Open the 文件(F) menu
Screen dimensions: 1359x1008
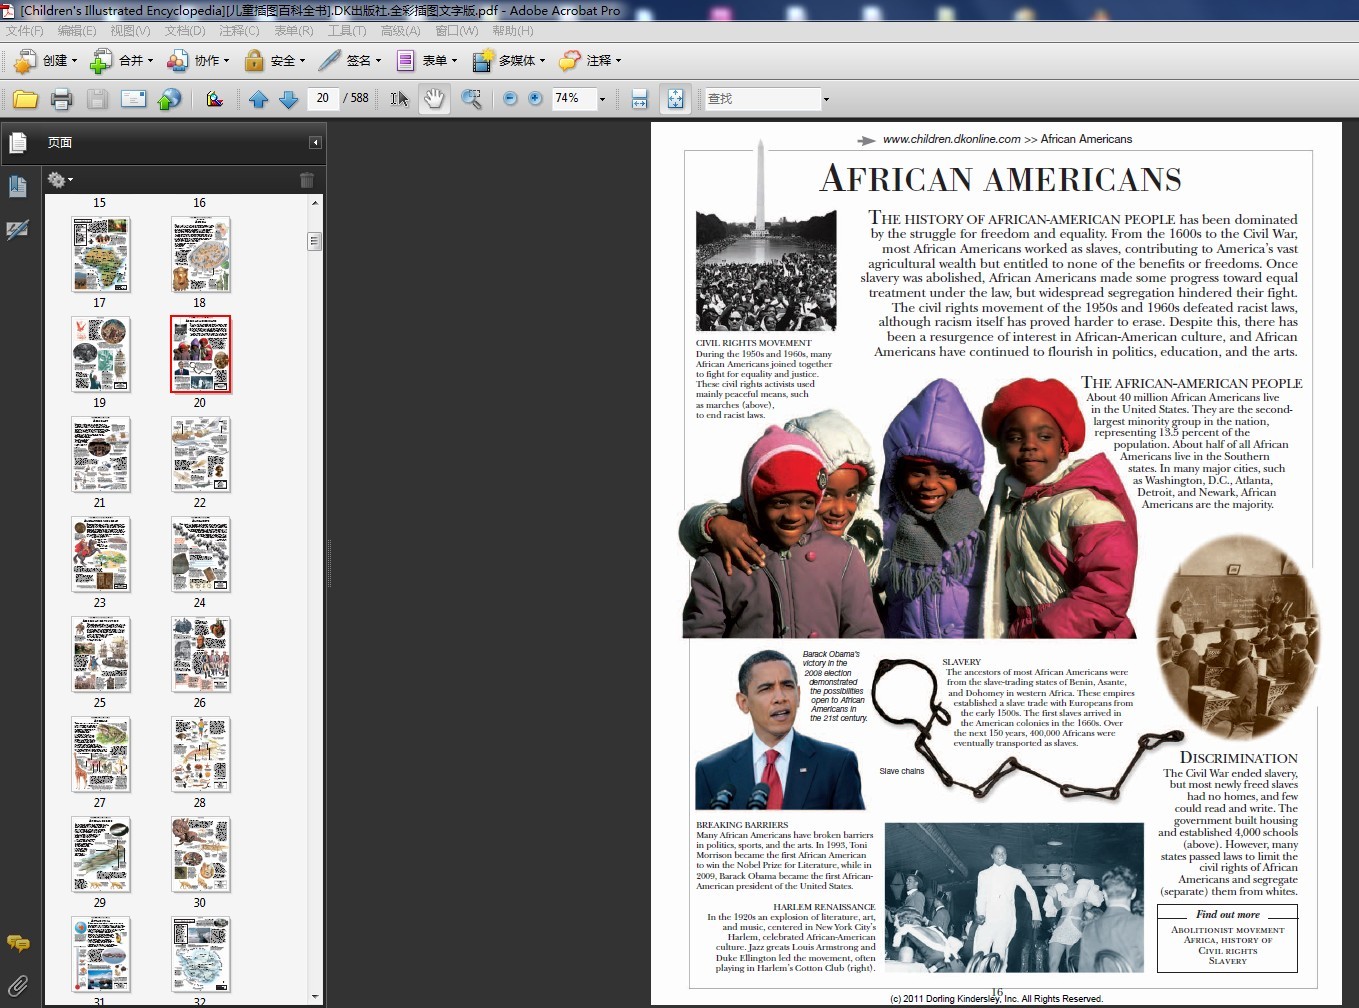pyautogui.click(x=25, y=31)
